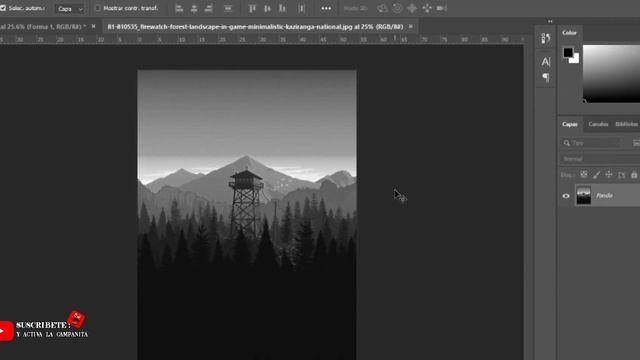The height and width of the screenshot is (360, 640).
Task: Click prevent artboard auto-nesting lock icon
Action: click(x=621, y=175)
